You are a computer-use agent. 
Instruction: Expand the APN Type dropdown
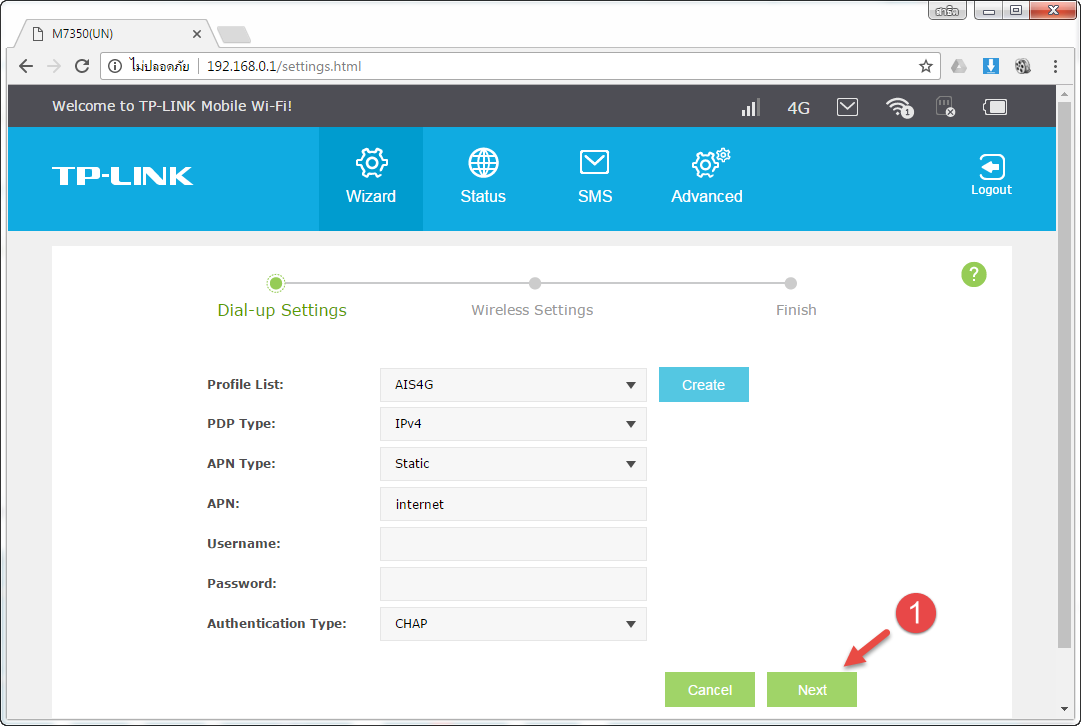[x=513, y=464]
